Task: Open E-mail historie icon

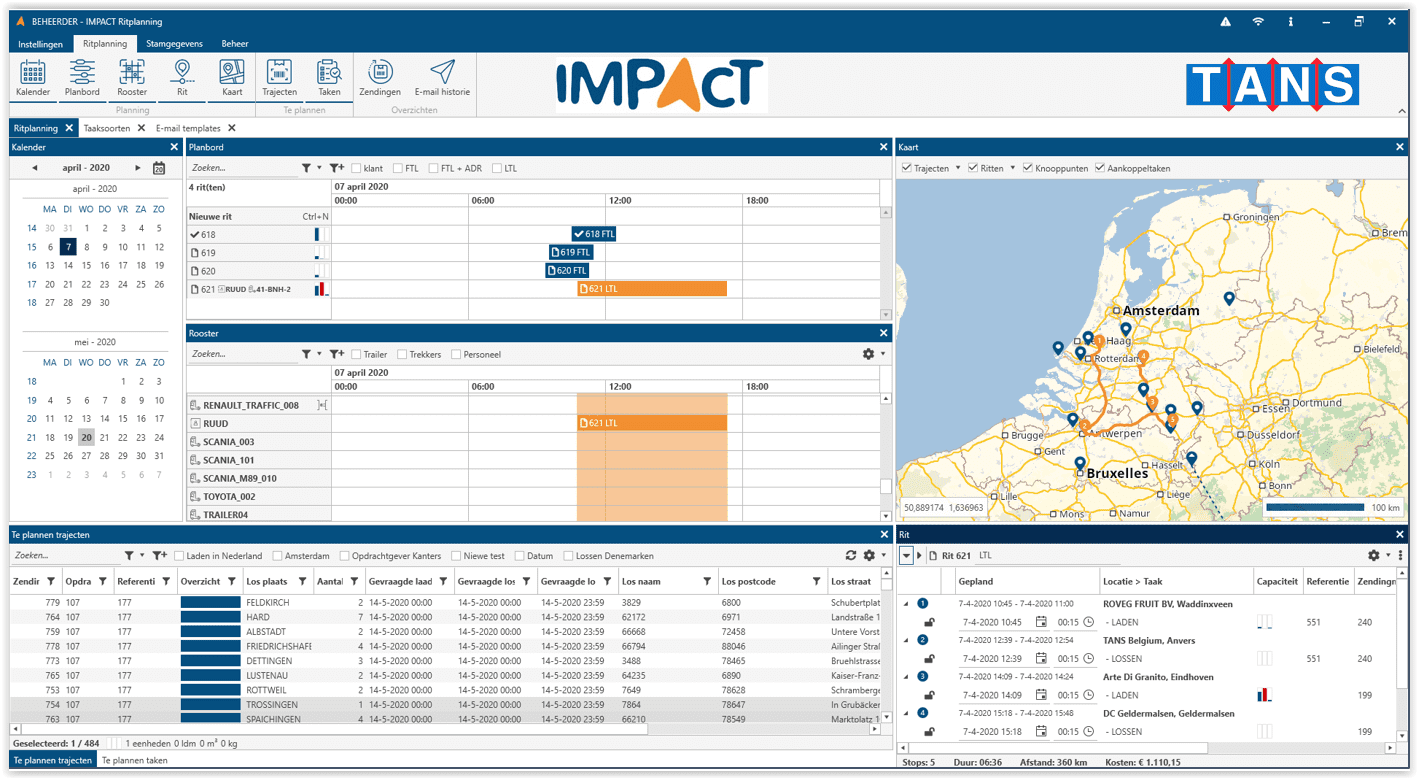Action: pyautogui.click(x=442, y=78)
